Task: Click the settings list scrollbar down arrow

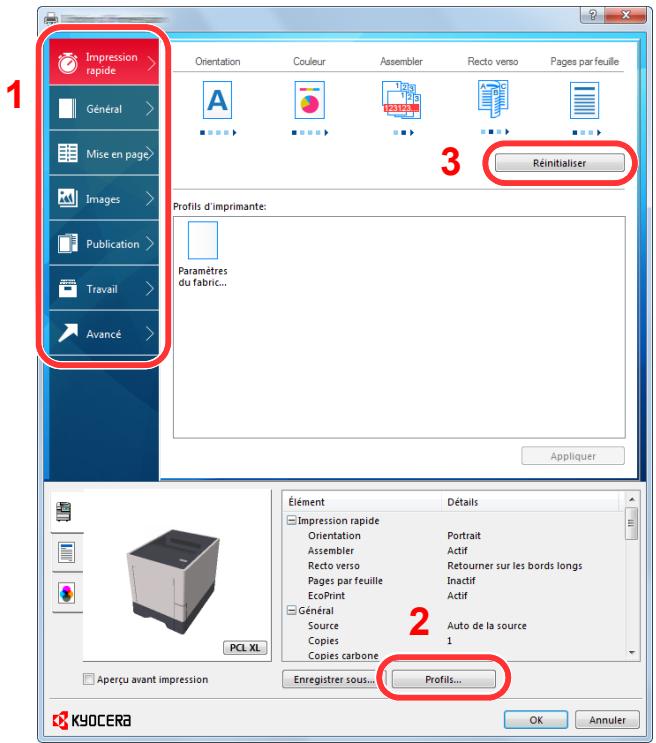Action: [x=631, y=652]
